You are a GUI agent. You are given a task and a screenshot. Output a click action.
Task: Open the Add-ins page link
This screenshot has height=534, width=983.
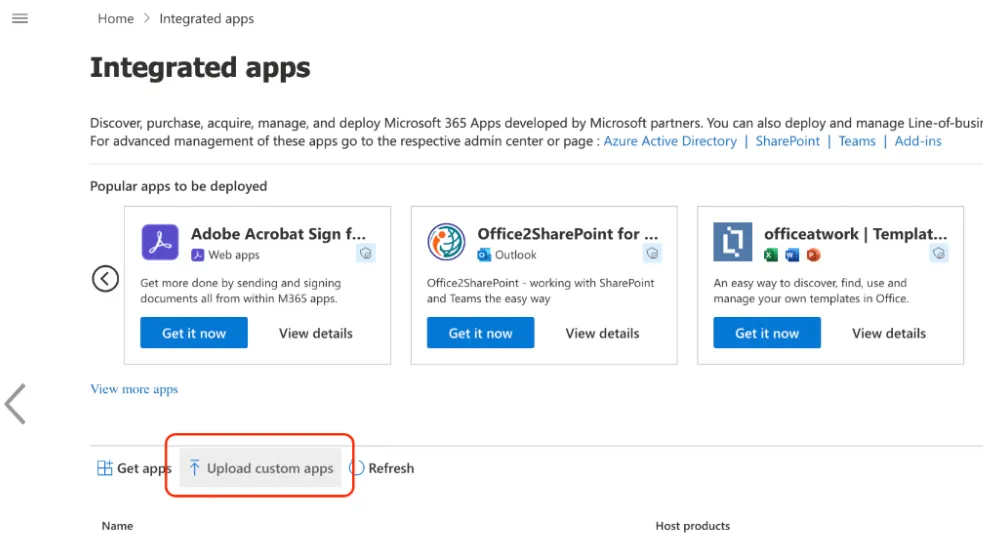[918, 141]
